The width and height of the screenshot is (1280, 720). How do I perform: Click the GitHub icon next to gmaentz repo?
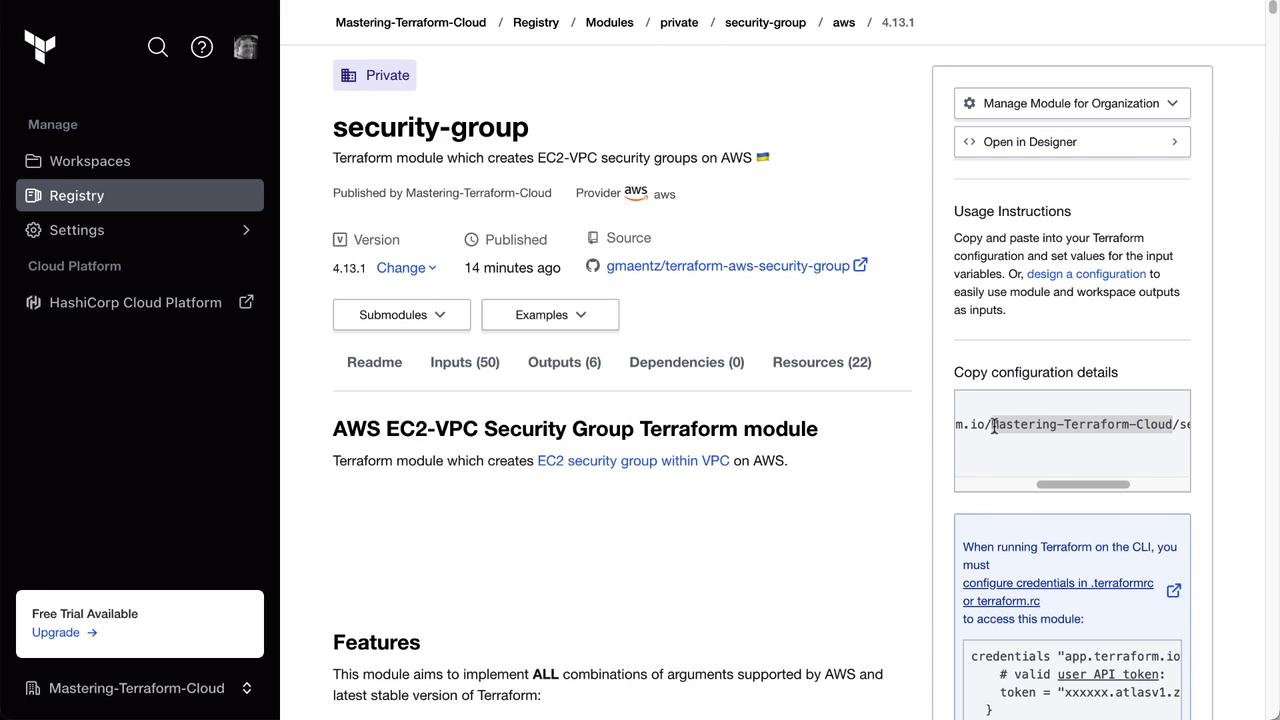[x=593, y=266]
